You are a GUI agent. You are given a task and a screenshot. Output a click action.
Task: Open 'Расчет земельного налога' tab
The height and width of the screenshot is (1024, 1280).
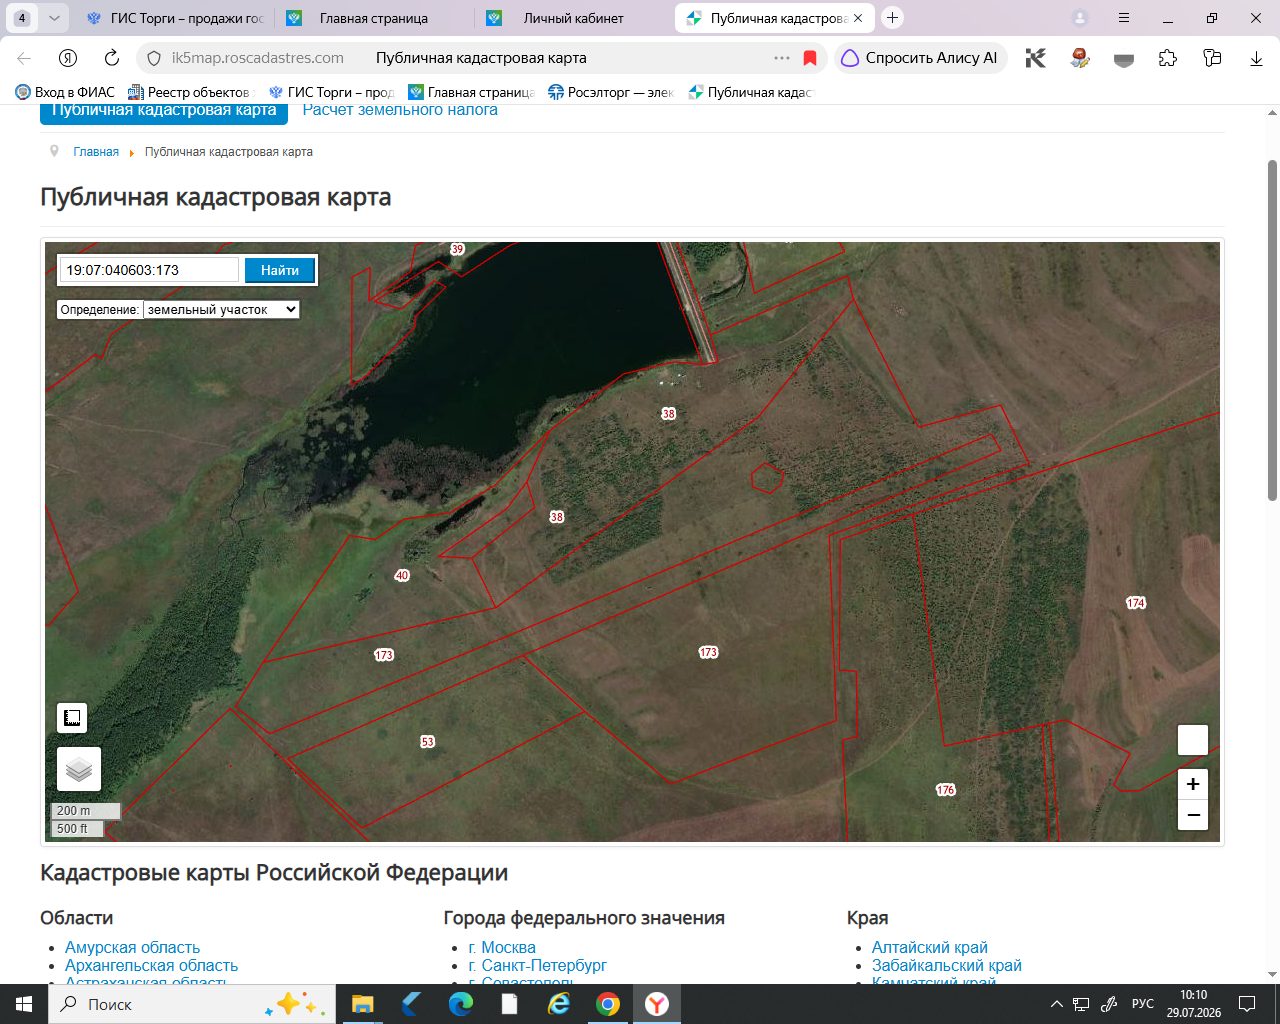tap(400, 110)
